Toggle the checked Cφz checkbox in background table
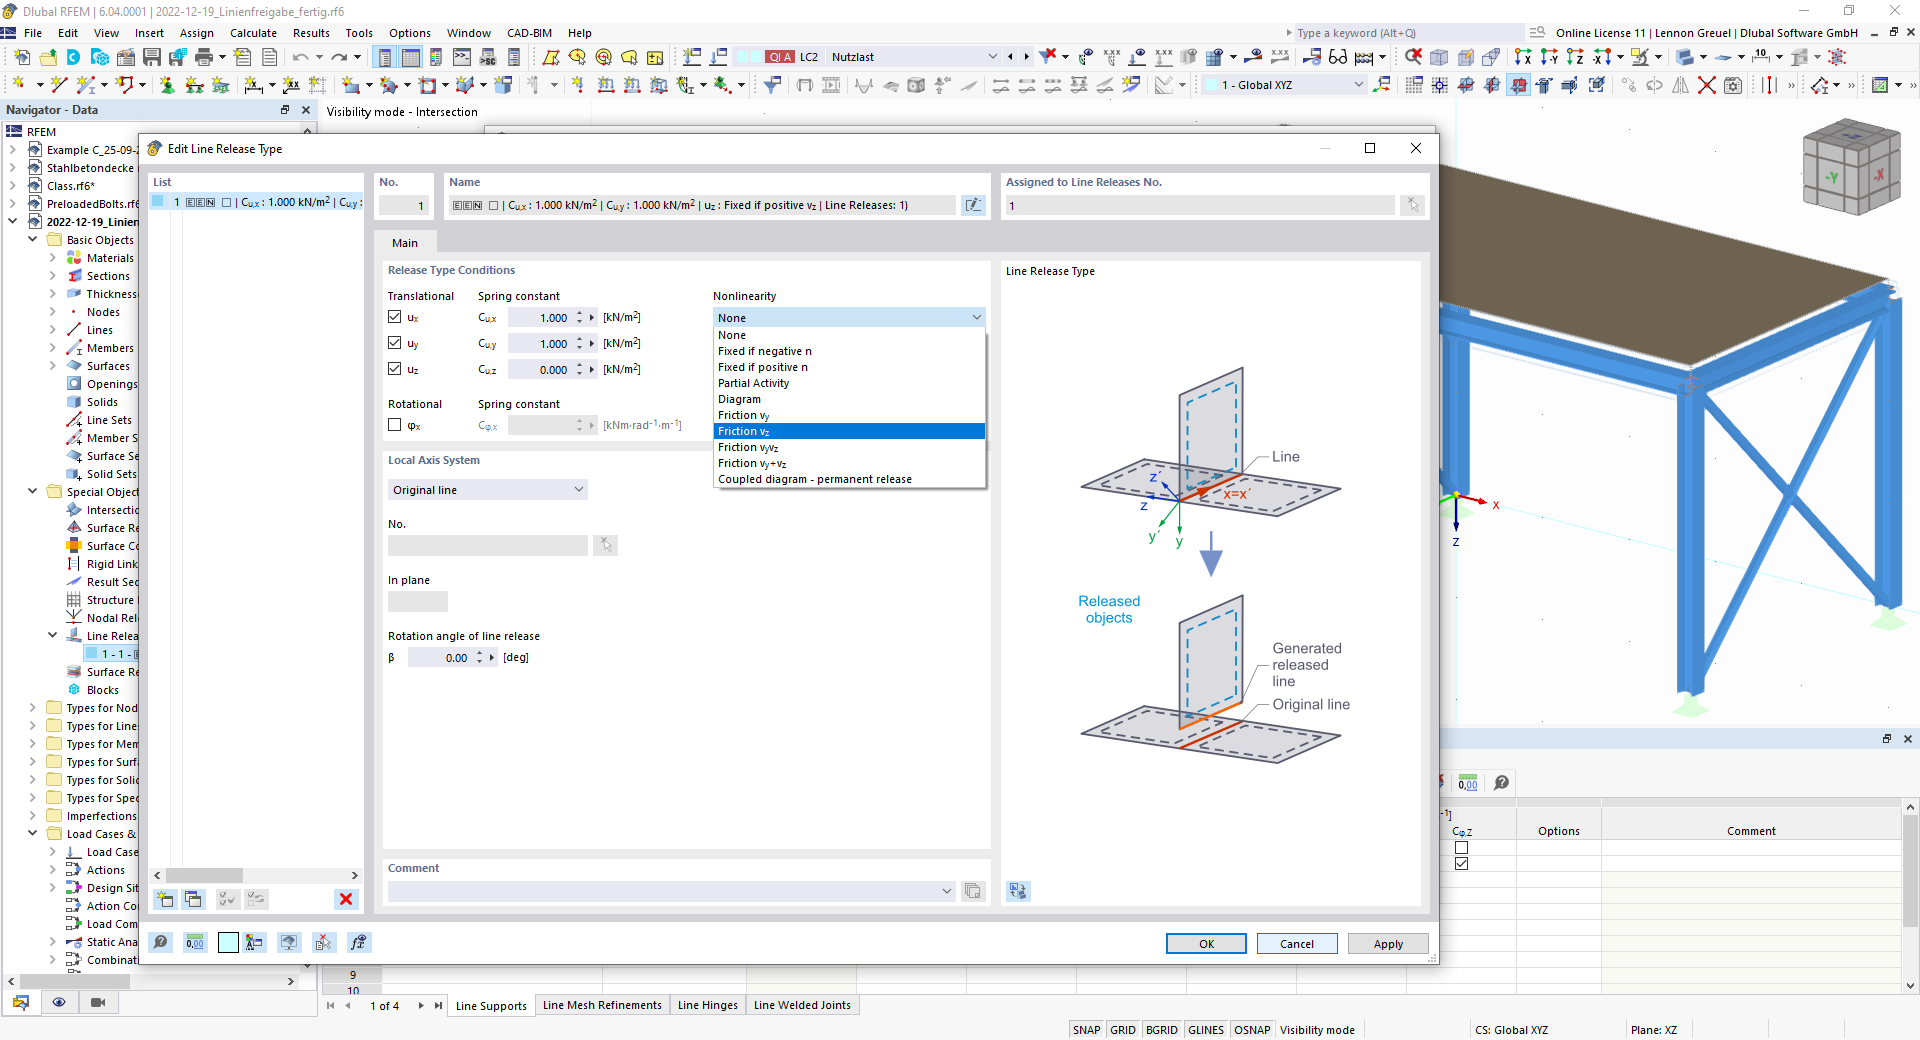The height and width of the screenshot is (1040, 1920). click(x=1462, y=864)
